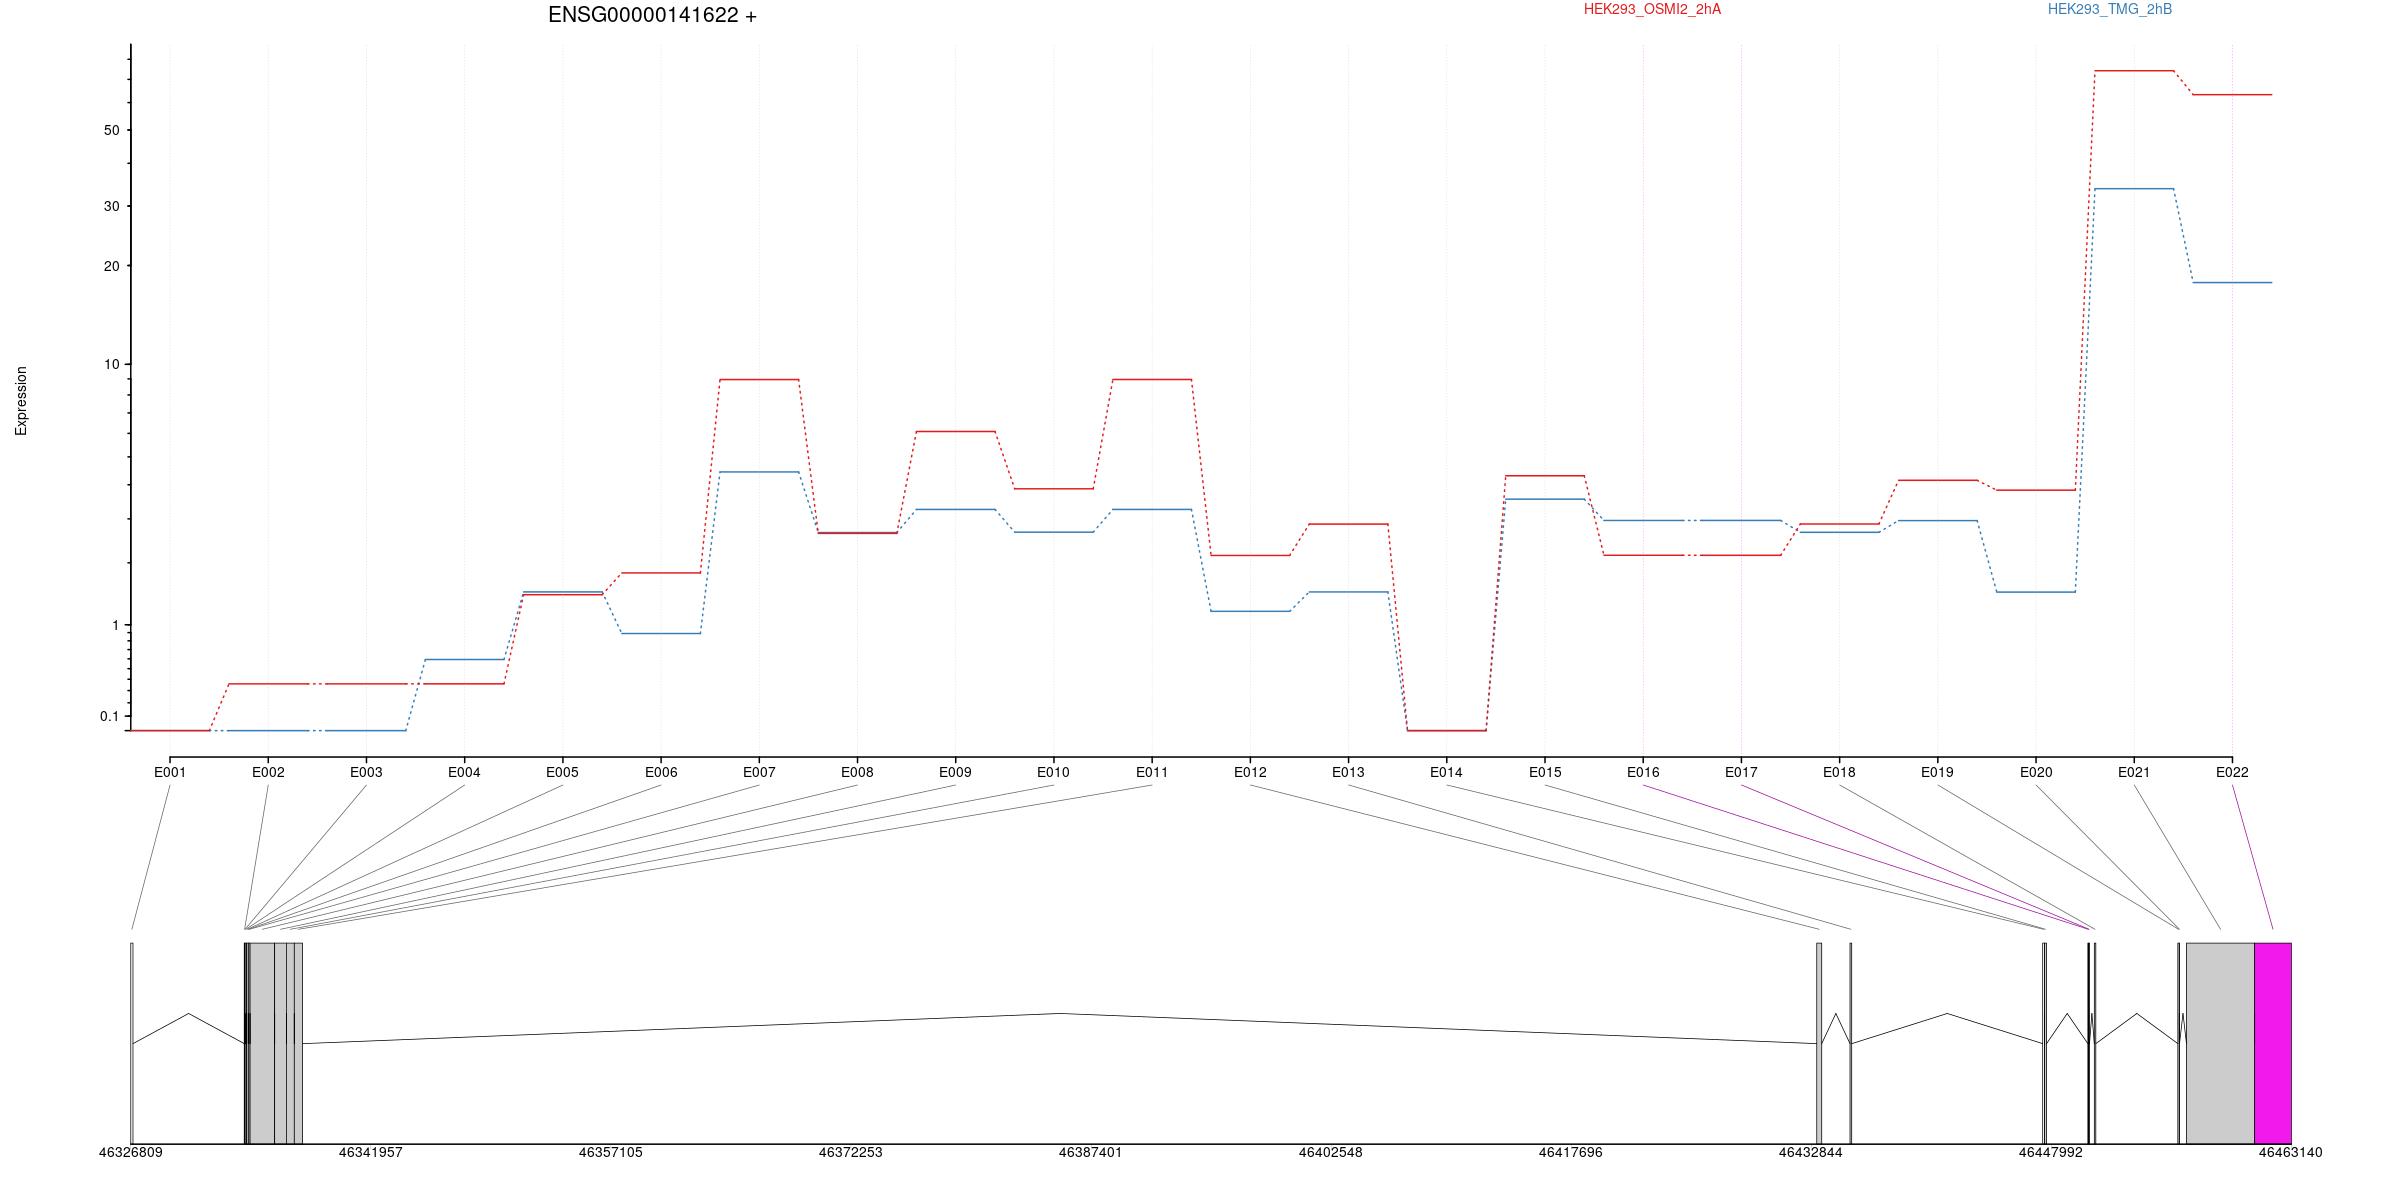Click exon label E003
Image resolution: width=2400 pixels, height=1200 pixels.
[366, 772]
